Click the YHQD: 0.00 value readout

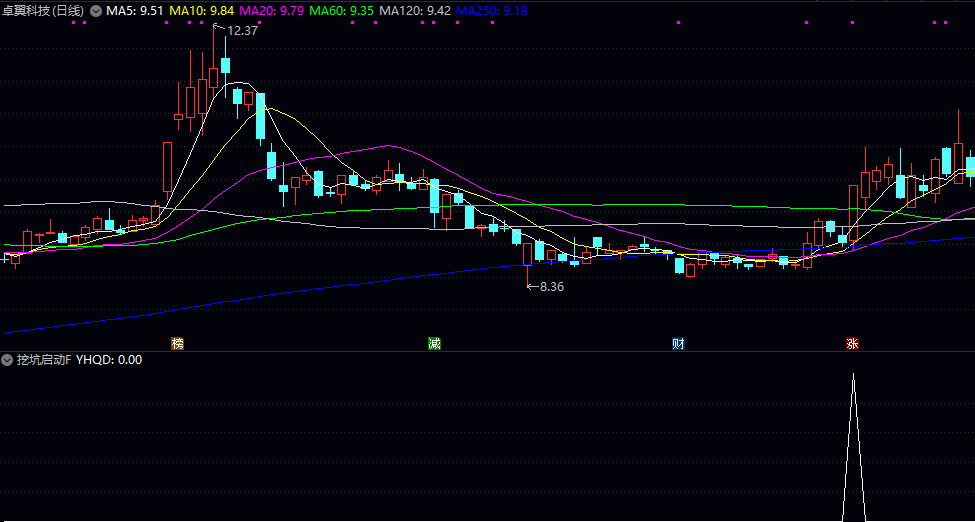click(x=109, y=360)
